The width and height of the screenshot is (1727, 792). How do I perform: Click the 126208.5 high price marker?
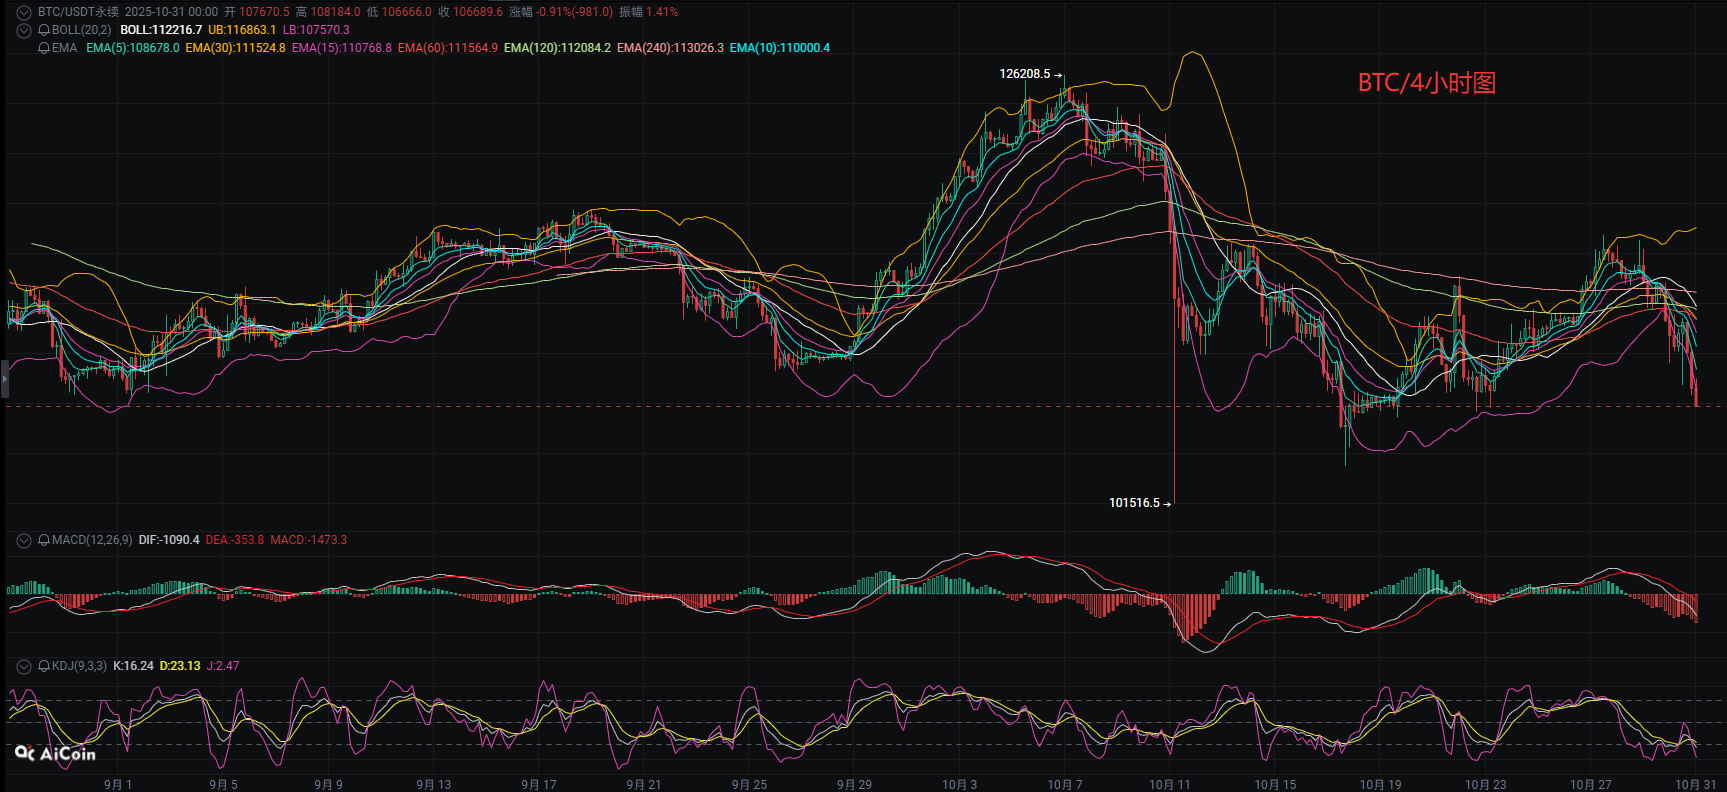(x=1026, y=74)
